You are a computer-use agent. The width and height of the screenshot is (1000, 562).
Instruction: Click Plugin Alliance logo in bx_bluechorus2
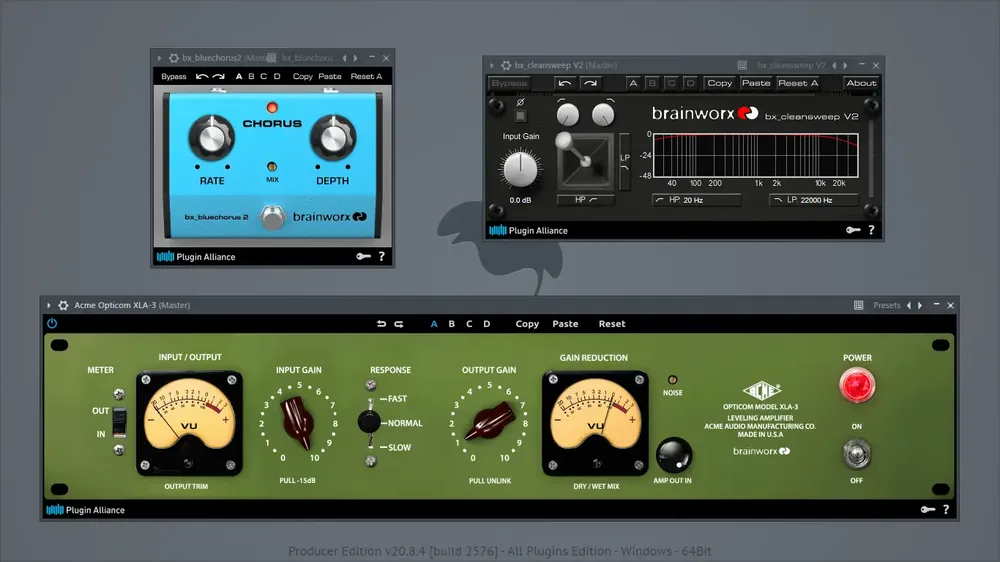196,256
